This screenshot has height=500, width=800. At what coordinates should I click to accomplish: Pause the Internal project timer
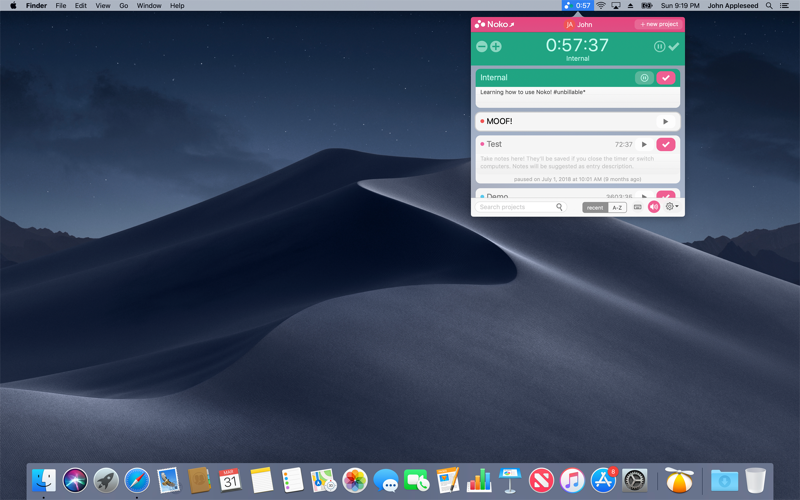tap(644, 78)
